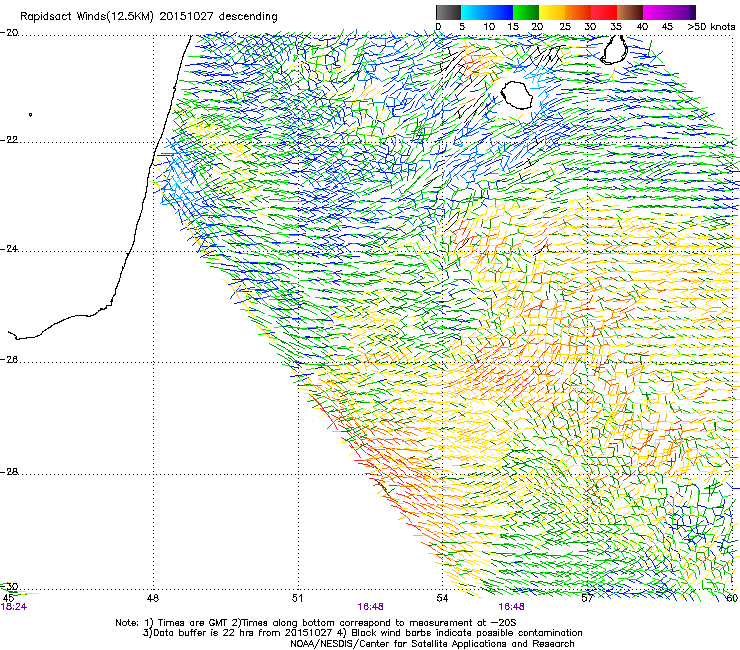740x650 pixels.
Task: Click the '40' tick label on the legend
Action: pyautogui.click(x=642, y=27)
